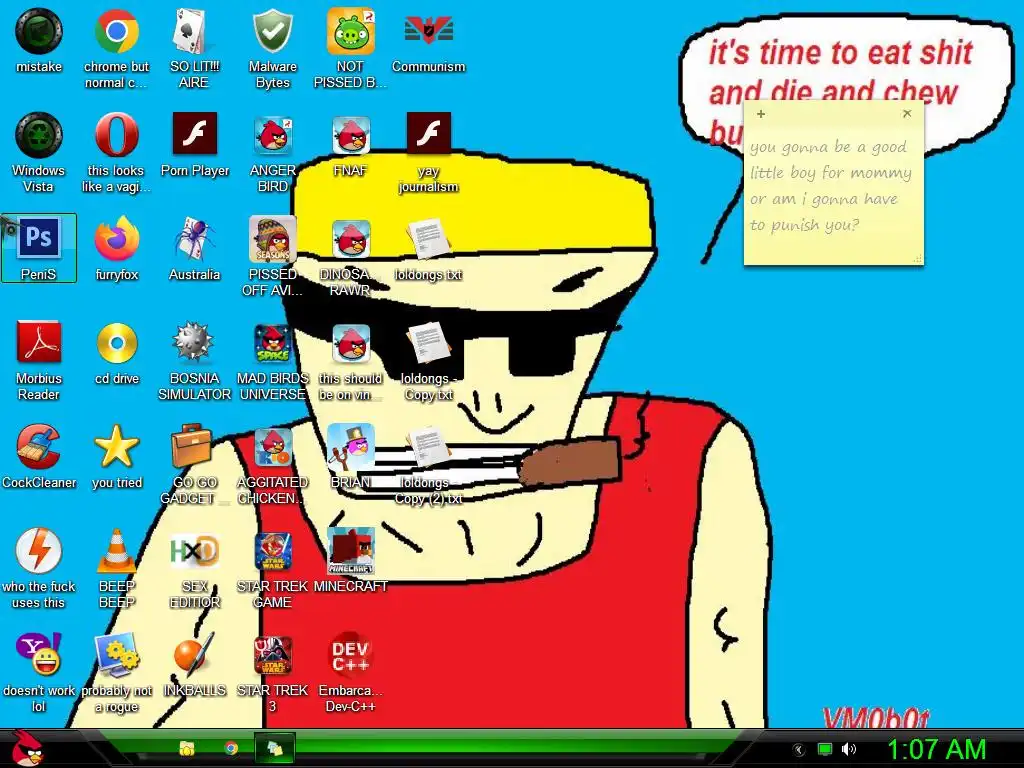Launch Opera labeled 'this looks like a vagi...'
This screenshot has height=768, width=1024.
[x=116, y=153]
